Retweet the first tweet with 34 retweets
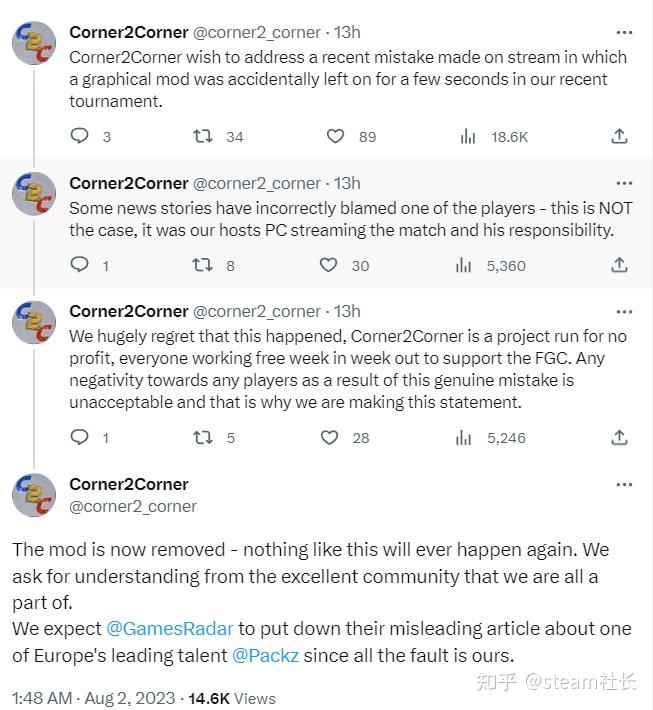This screenshot has height=710, width=653. coord(201,136)
